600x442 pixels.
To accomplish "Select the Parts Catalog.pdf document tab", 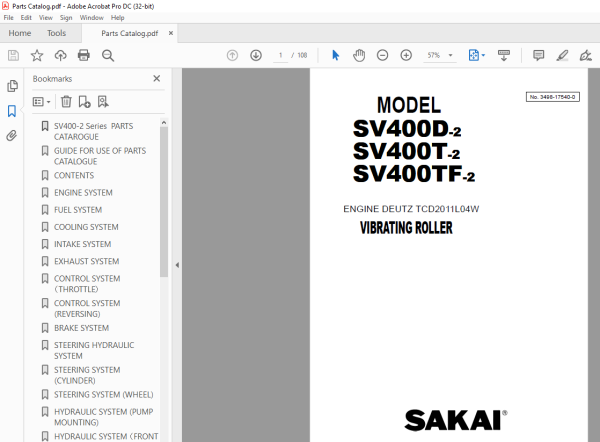I will tap(129, 33).
